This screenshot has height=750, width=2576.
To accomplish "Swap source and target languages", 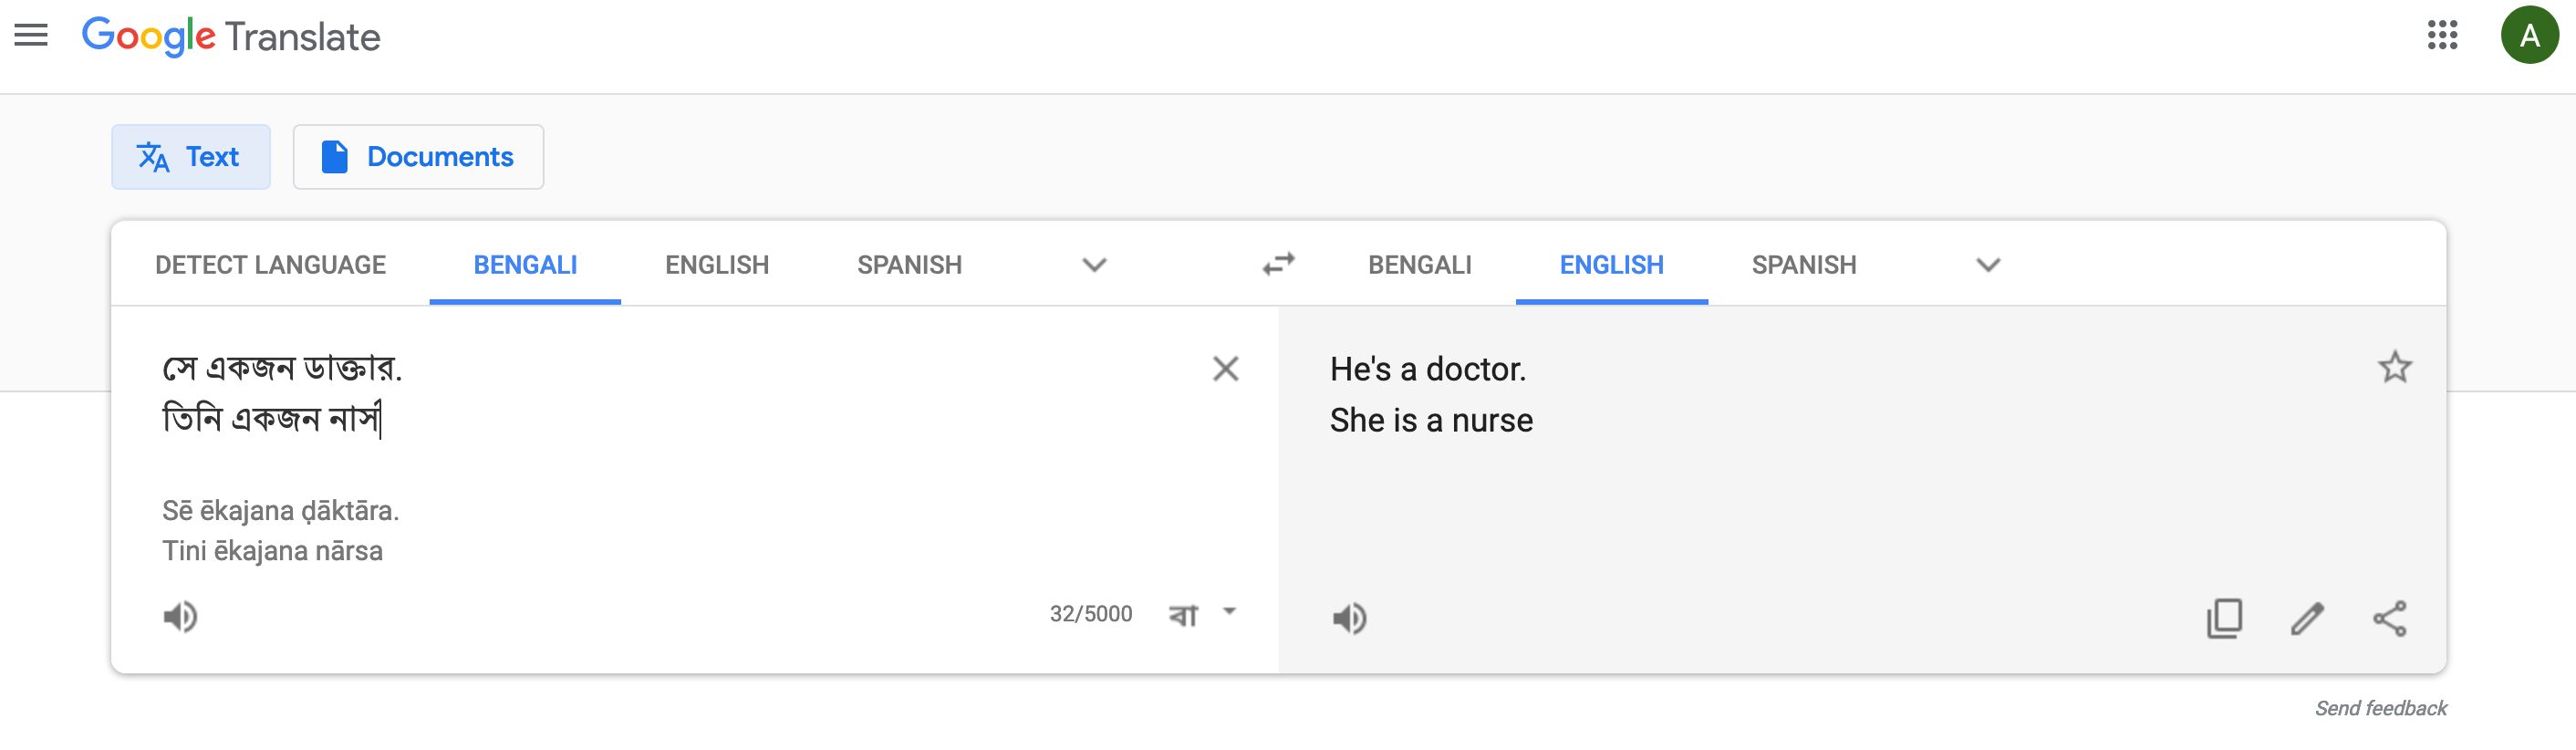I will (1278, 264).
